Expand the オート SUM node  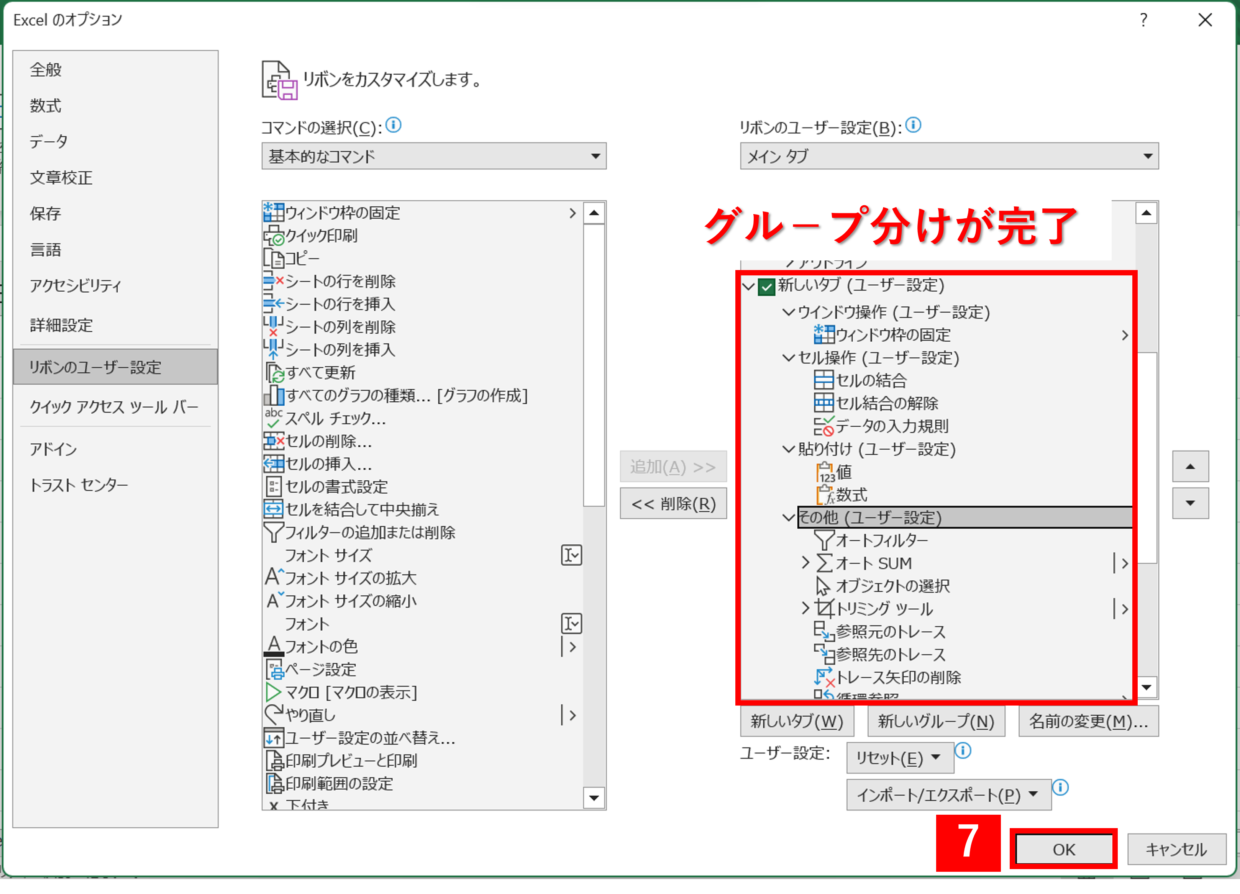click(807, 563)
